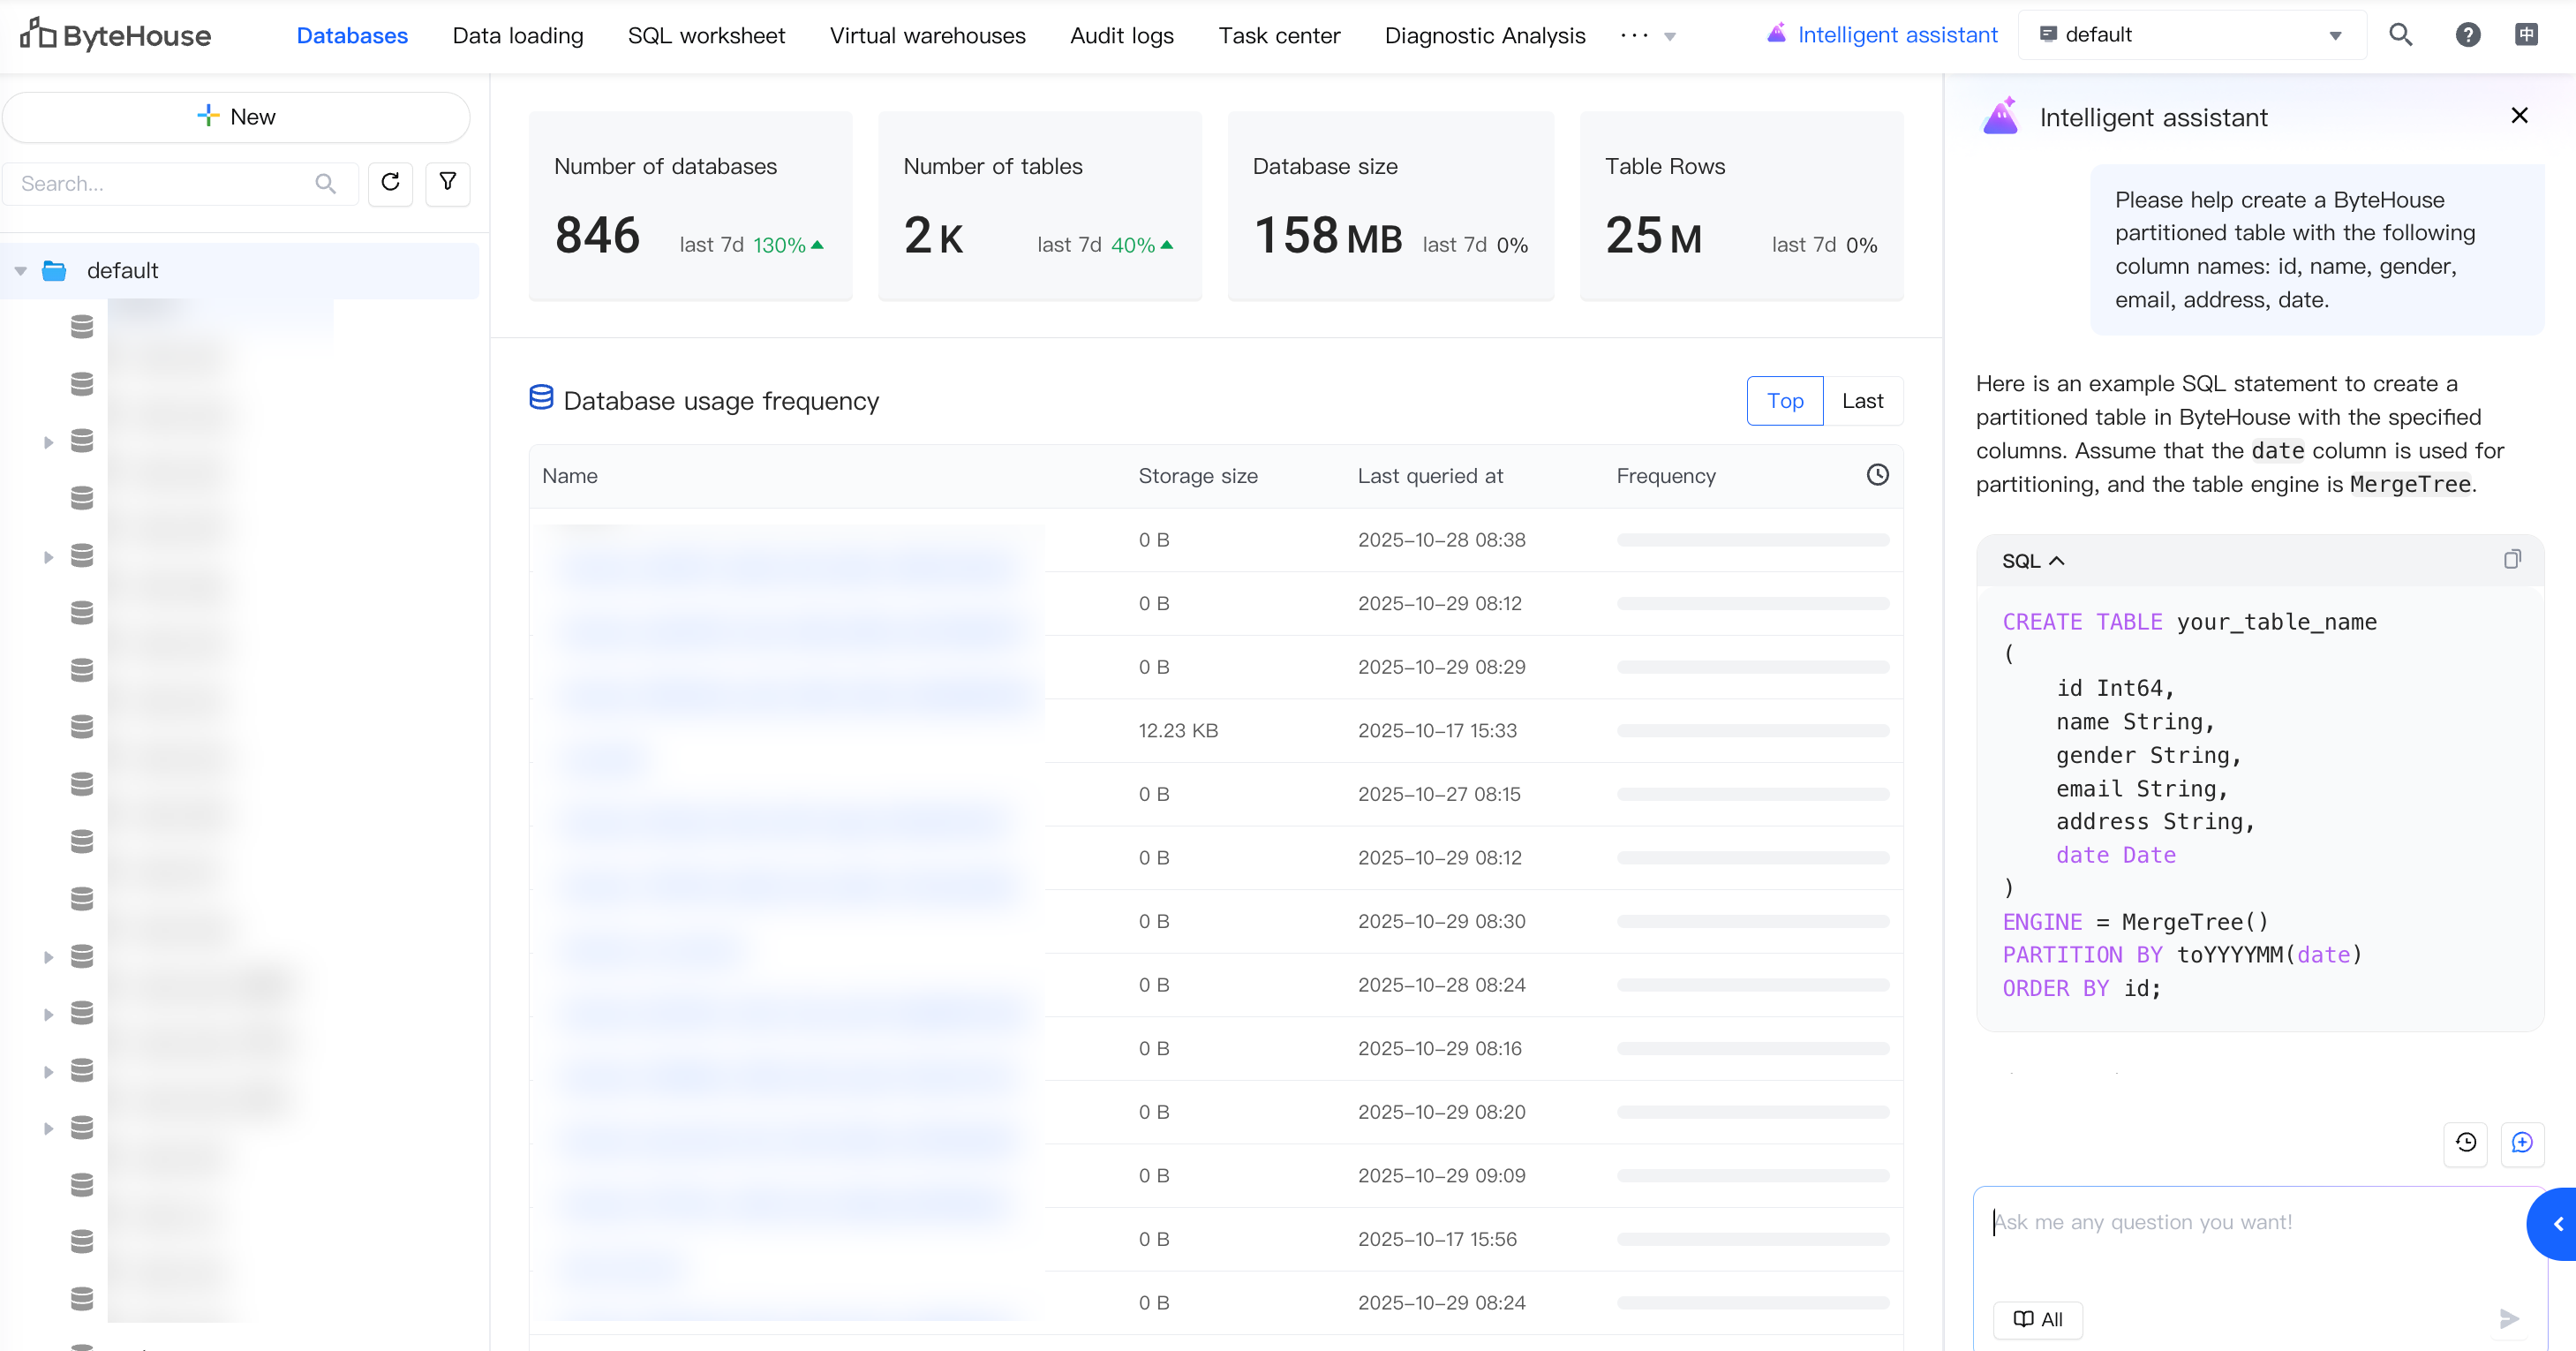
Task: Go to Virtual warehouses tab
Action: pos(927,36)
